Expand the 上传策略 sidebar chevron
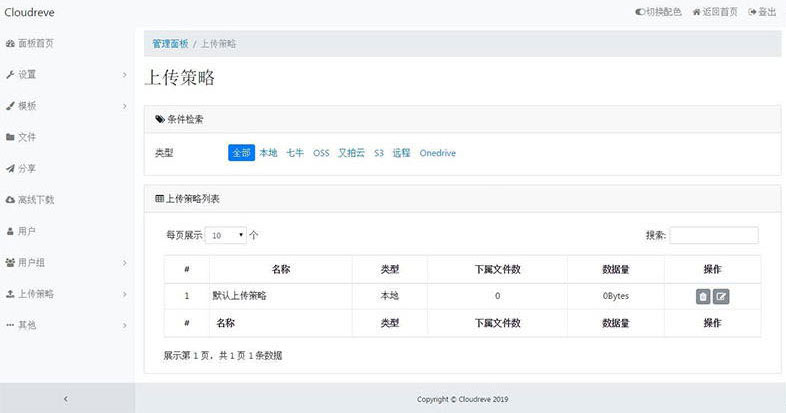The image size is (786, 413). click(124, 294)
